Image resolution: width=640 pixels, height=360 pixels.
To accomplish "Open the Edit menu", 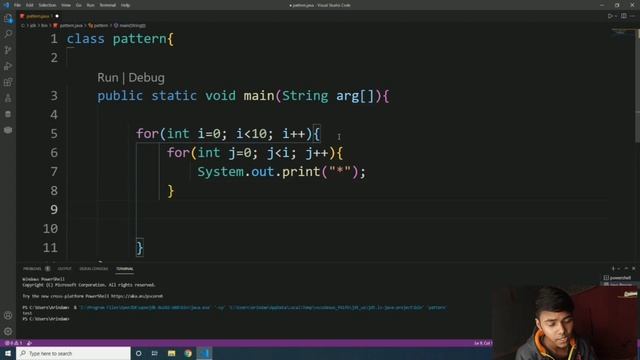I will [30, 5].
